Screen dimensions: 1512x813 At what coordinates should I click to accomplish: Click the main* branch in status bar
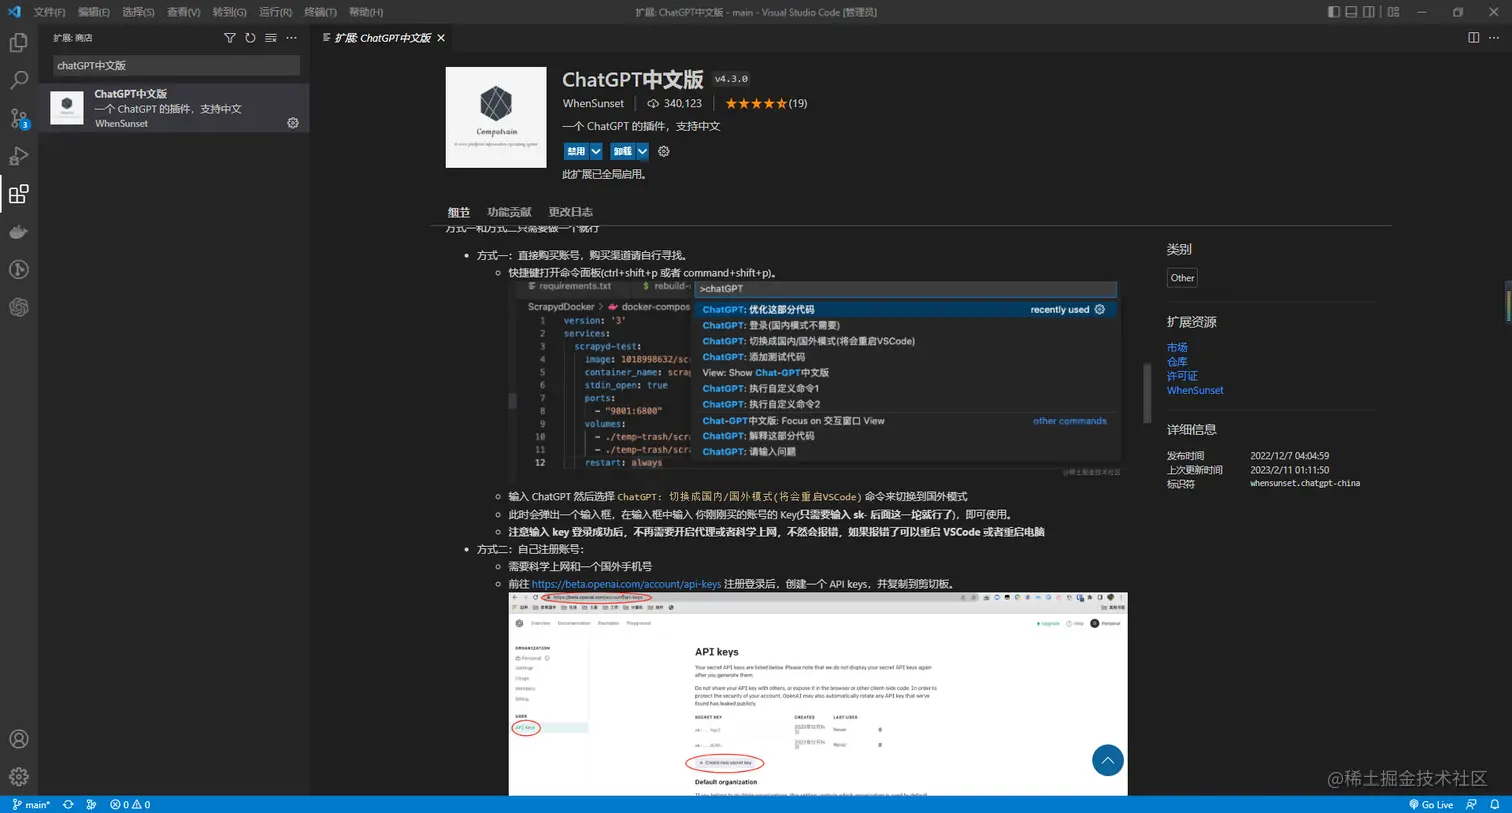31,804
